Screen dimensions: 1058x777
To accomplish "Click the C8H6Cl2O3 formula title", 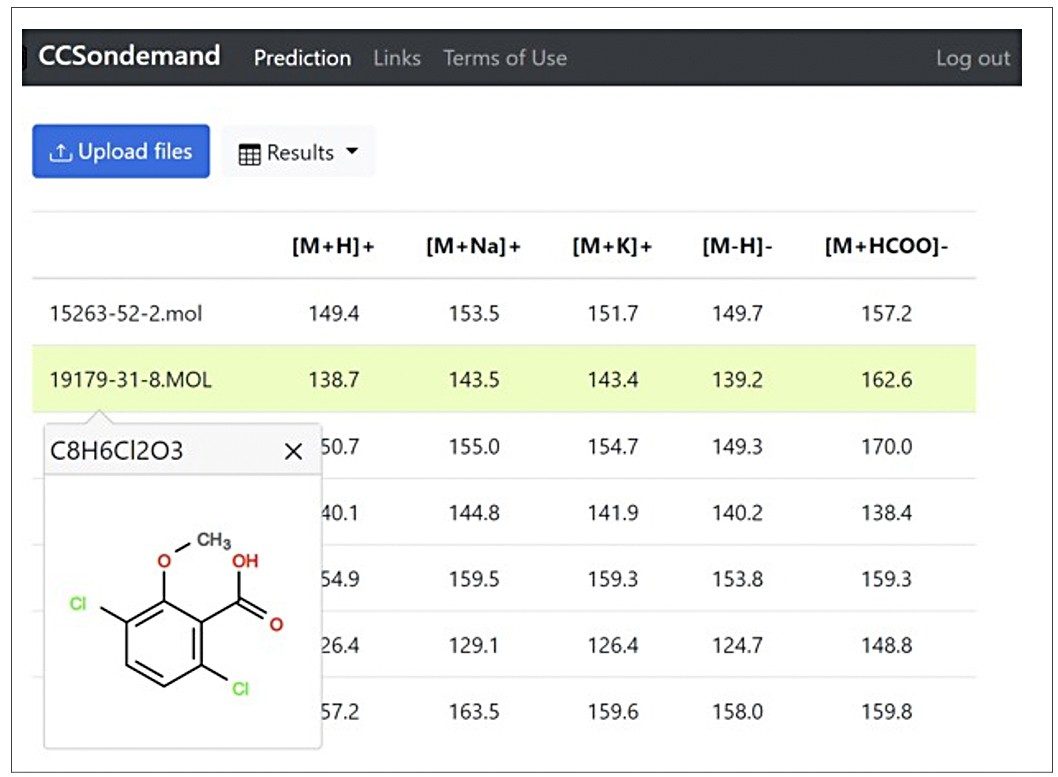I will pyautogui.click(x=116, y=451).
